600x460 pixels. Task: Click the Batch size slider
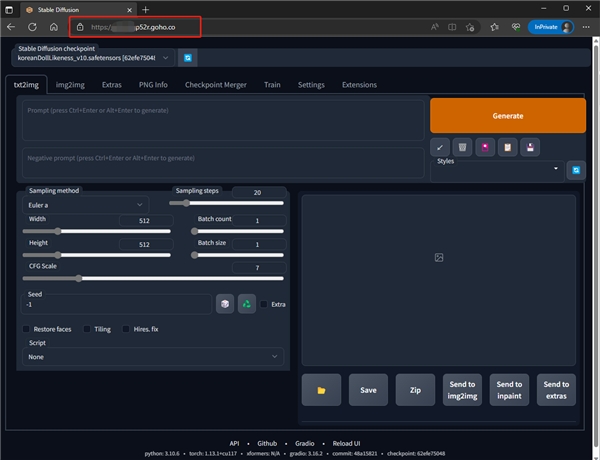237,255
